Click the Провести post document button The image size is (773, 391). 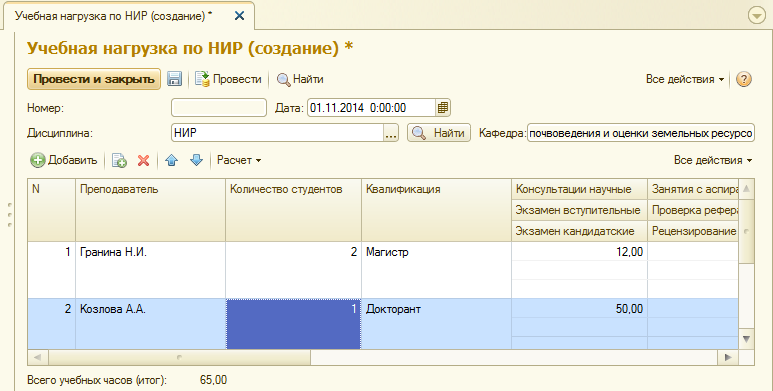(228, 79)
